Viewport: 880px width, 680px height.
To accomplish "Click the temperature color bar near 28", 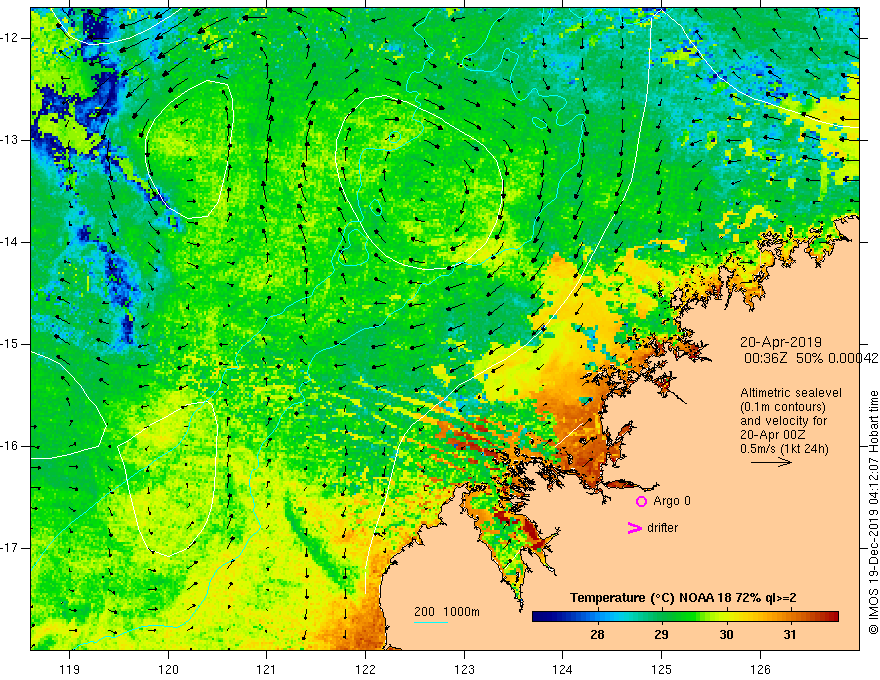I will 597,617.
